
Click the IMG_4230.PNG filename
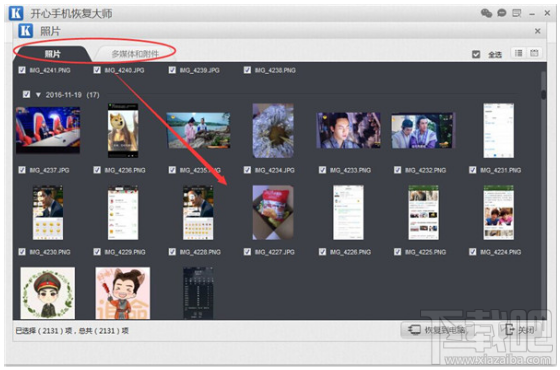pyautogui.click(x=50, y=252)
